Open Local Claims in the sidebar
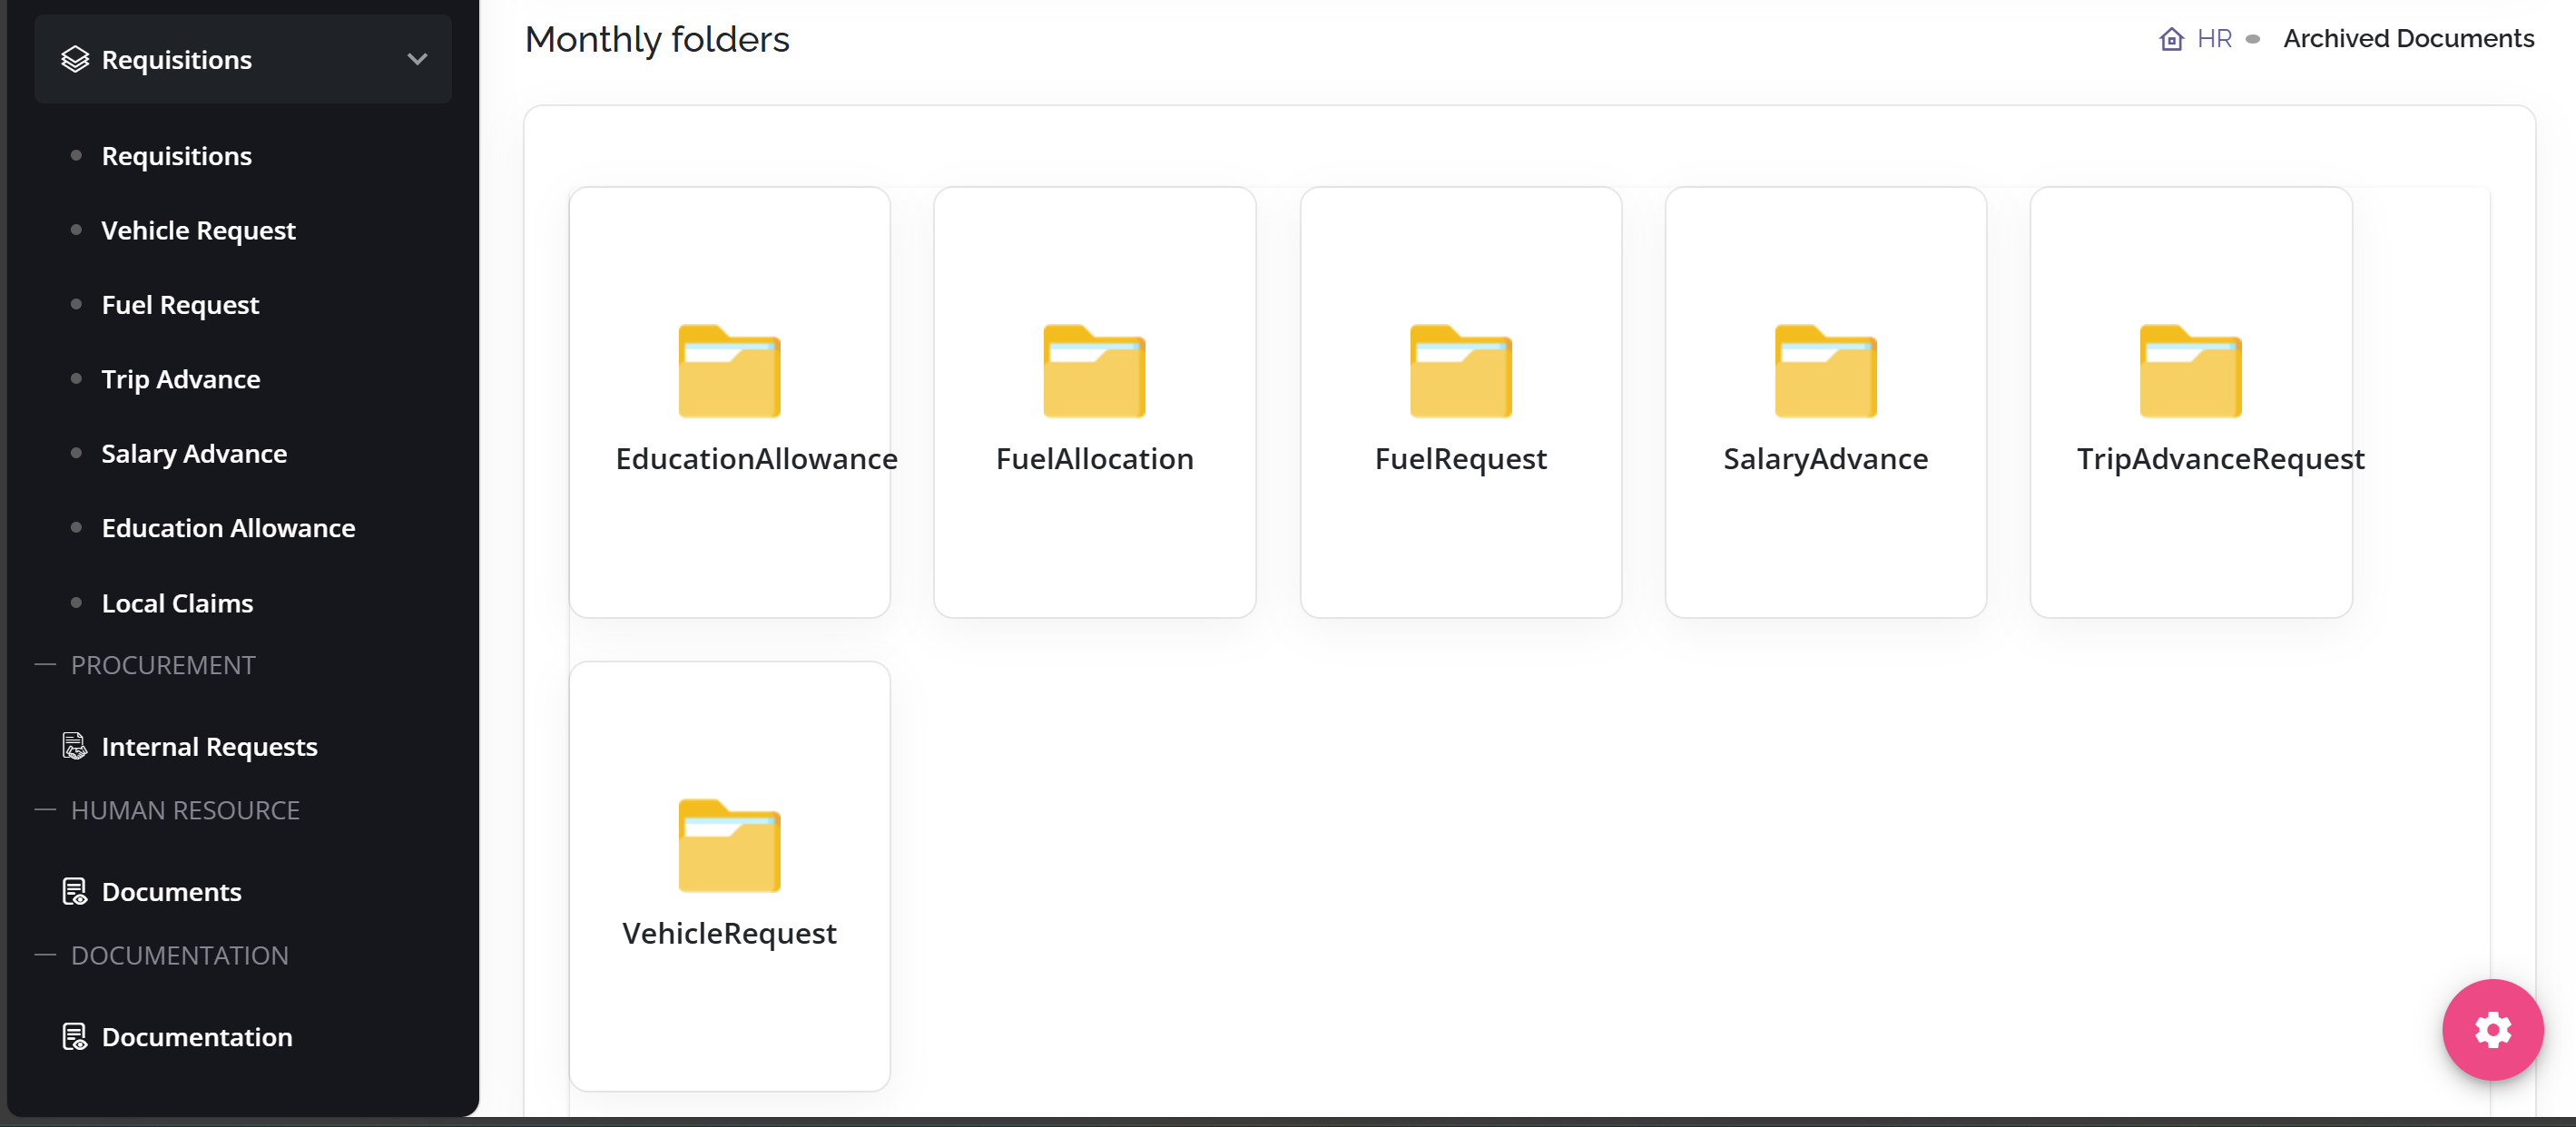 177,603
